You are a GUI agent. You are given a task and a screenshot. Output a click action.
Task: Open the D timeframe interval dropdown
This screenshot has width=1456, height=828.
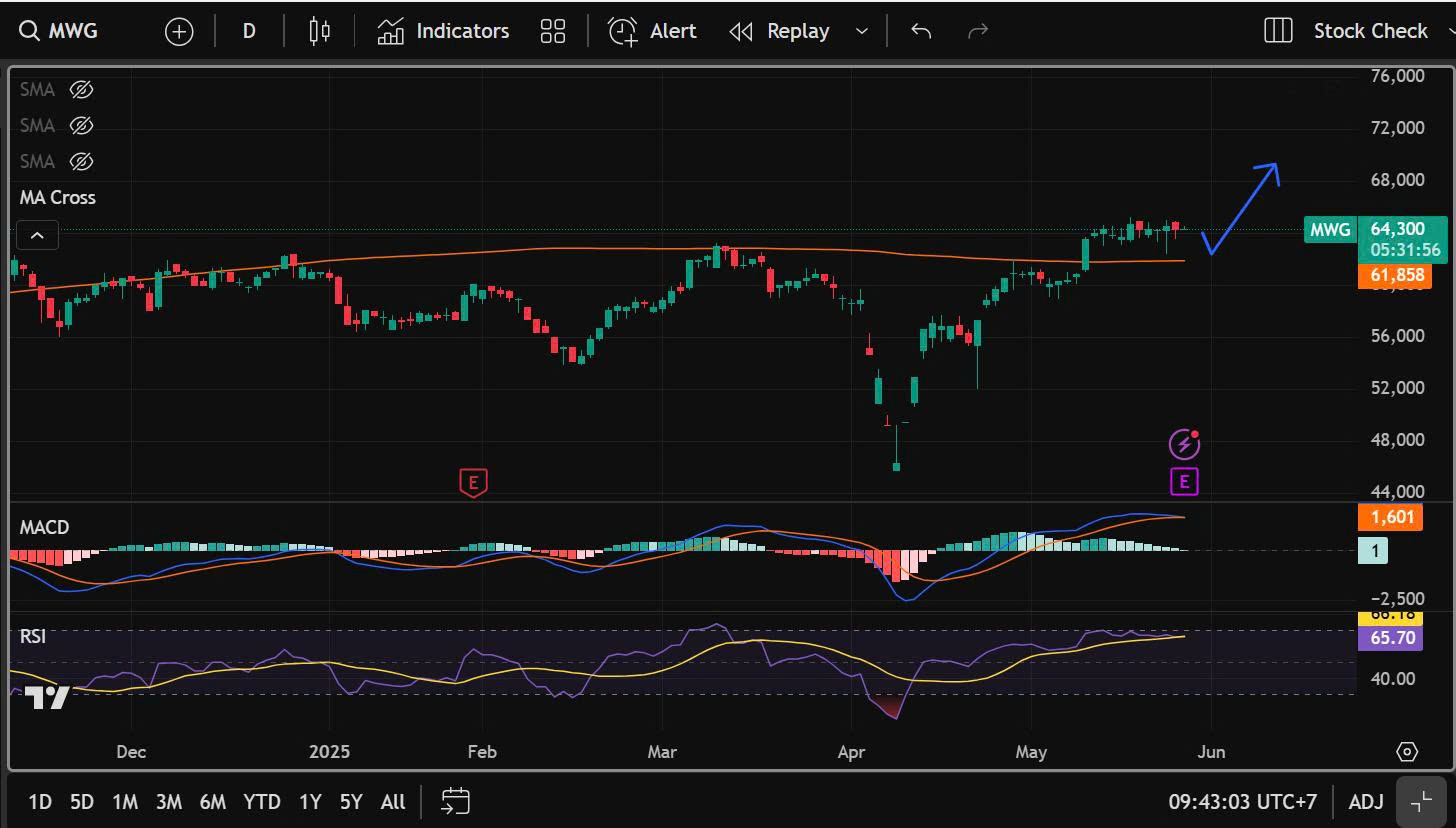[x=249, y=31]
